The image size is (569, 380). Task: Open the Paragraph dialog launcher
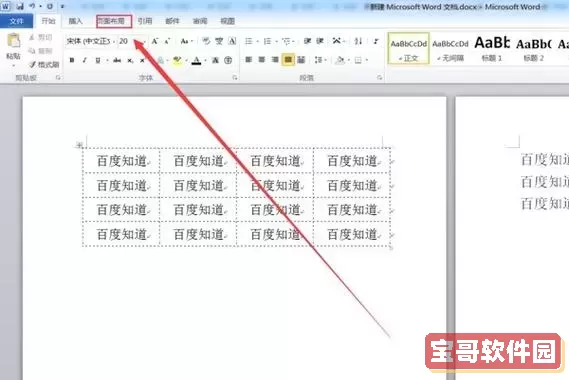[x=379, y=78]
